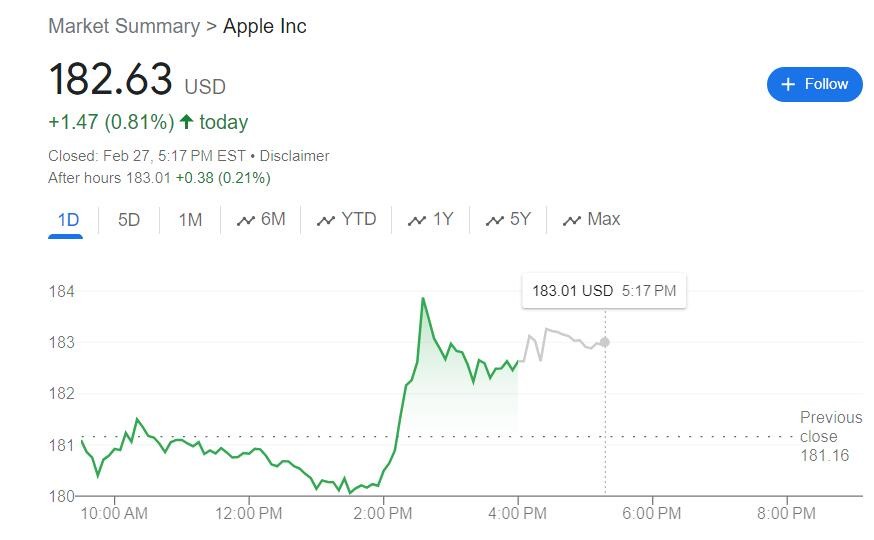Switch to the 5D tab

click(x=129, y=220)
